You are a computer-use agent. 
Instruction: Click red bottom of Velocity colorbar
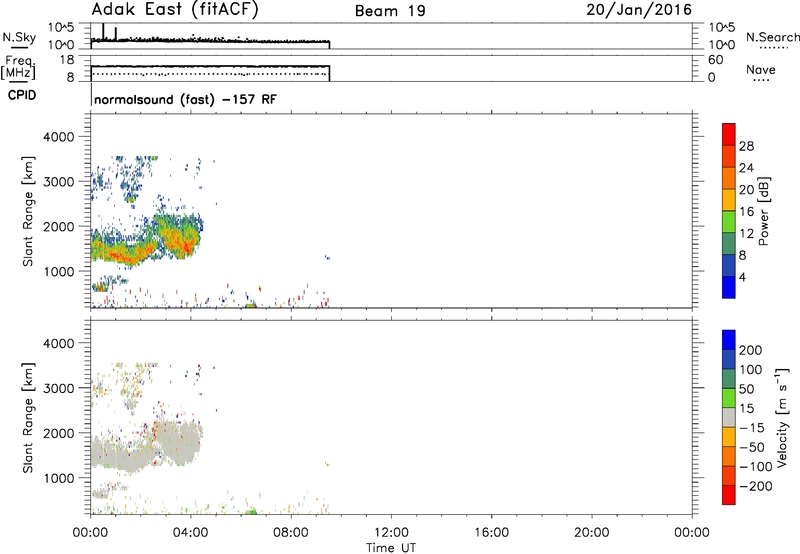pyautogui.click(x=729, y=495)
